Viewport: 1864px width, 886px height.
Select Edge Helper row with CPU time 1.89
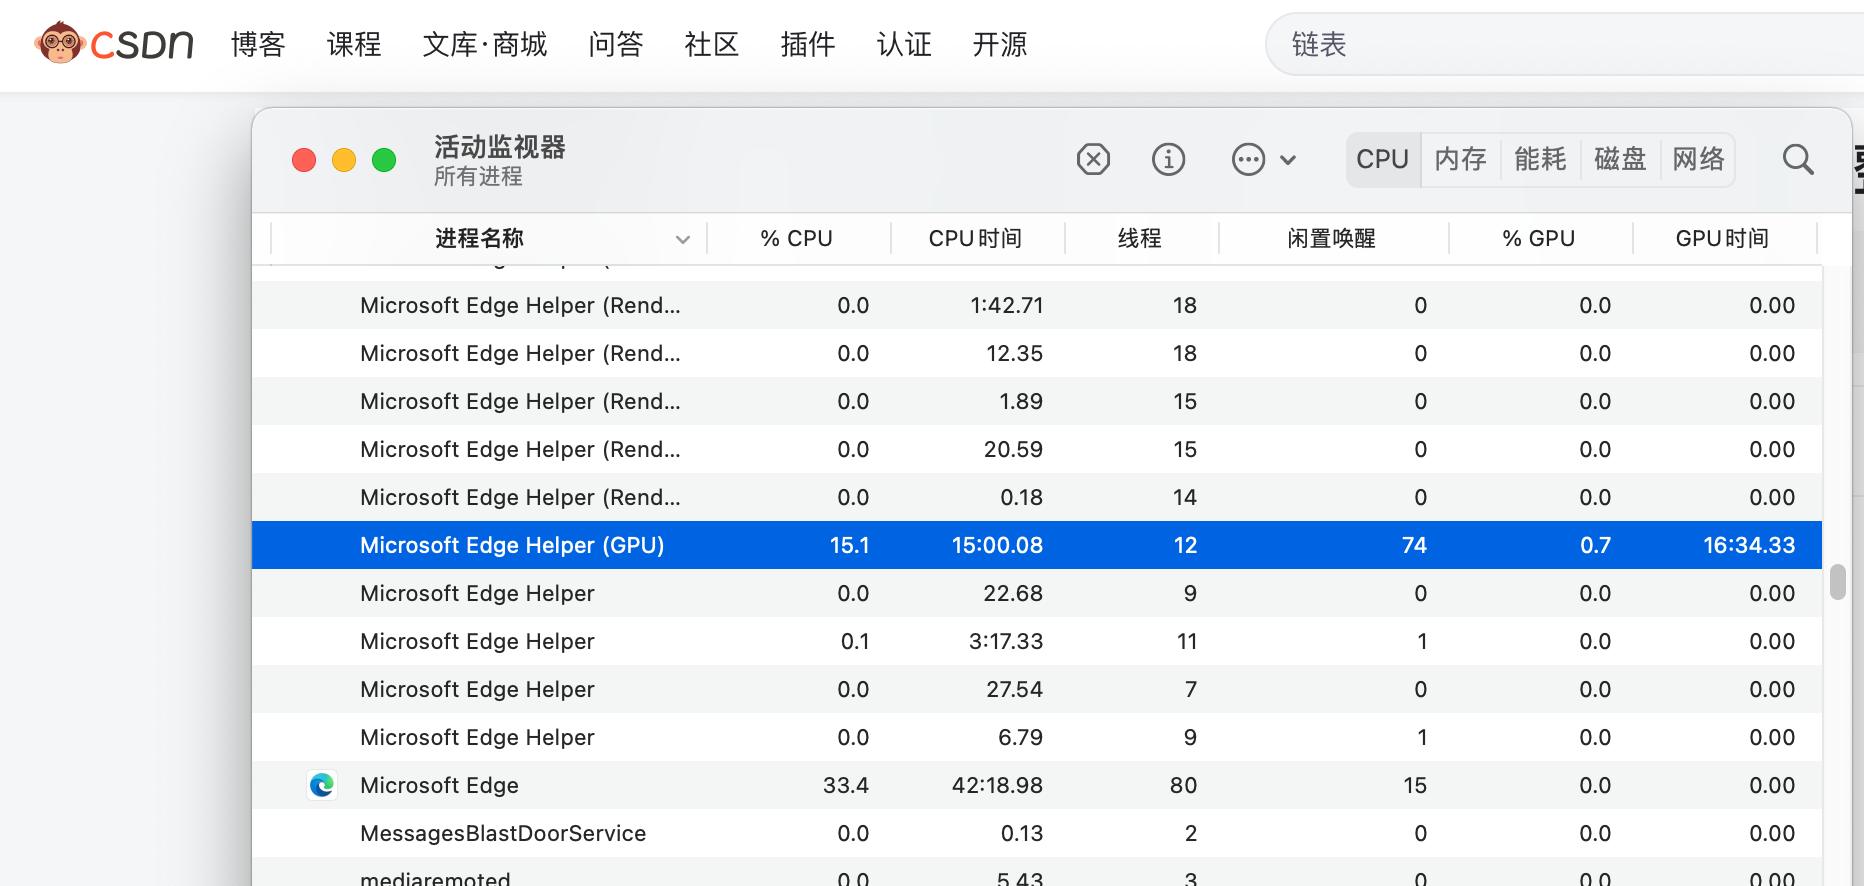pyautogui.click(x=1037, y=401)
